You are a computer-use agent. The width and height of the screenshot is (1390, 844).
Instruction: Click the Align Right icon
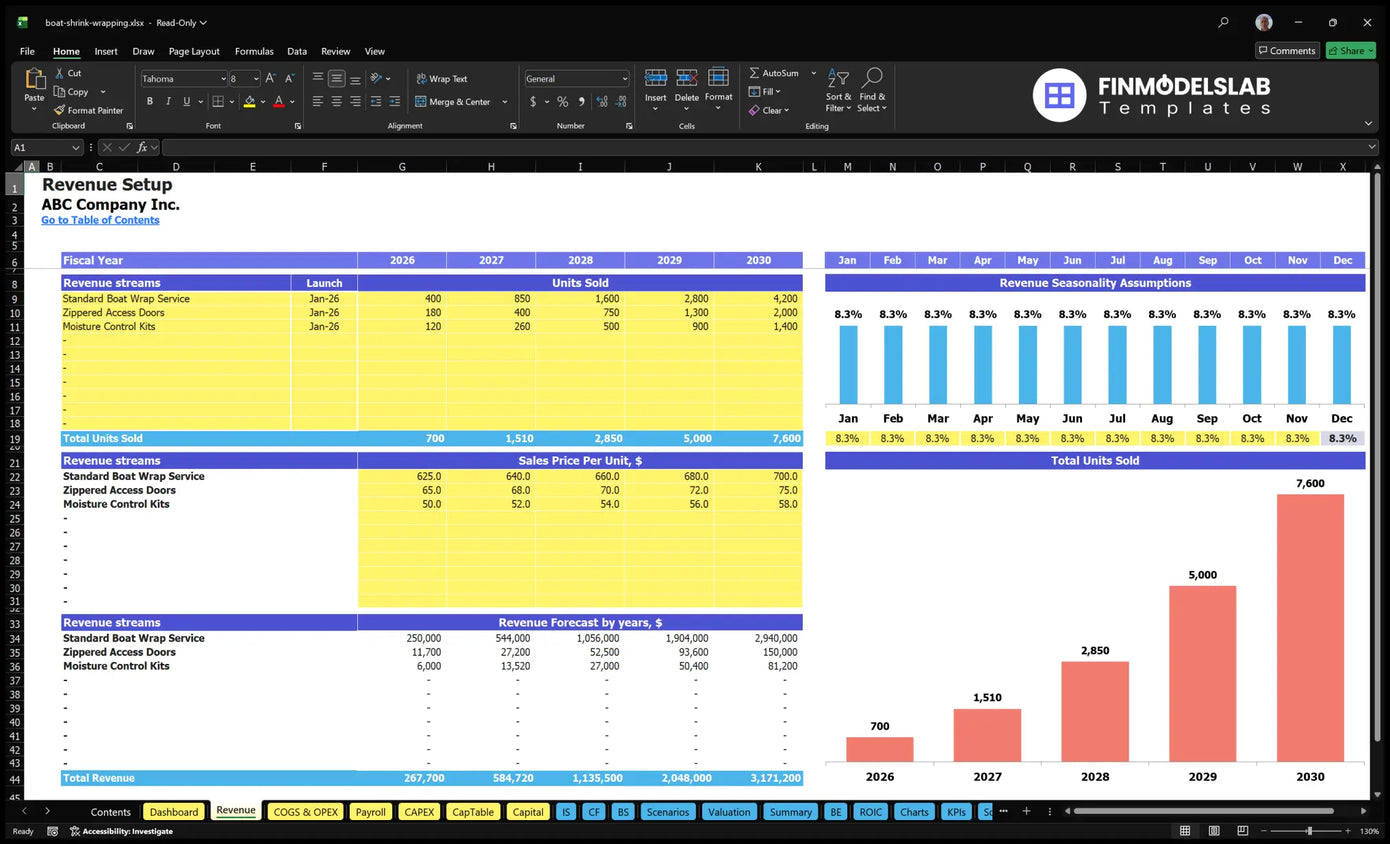[x=356, y=101]
